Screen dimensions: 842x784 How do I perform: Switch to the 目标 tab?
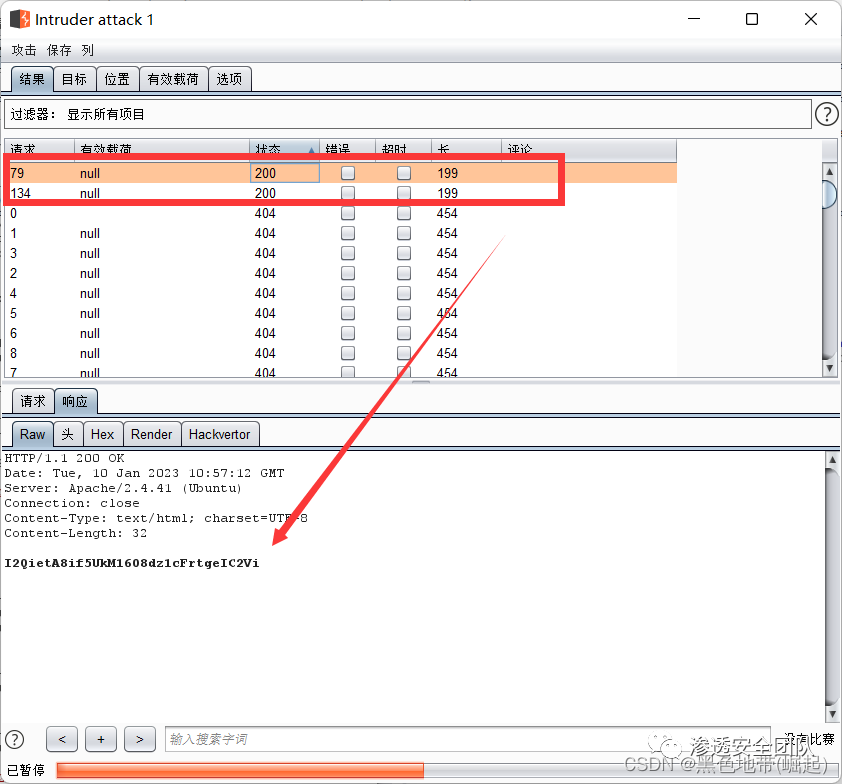coord(74,79)
